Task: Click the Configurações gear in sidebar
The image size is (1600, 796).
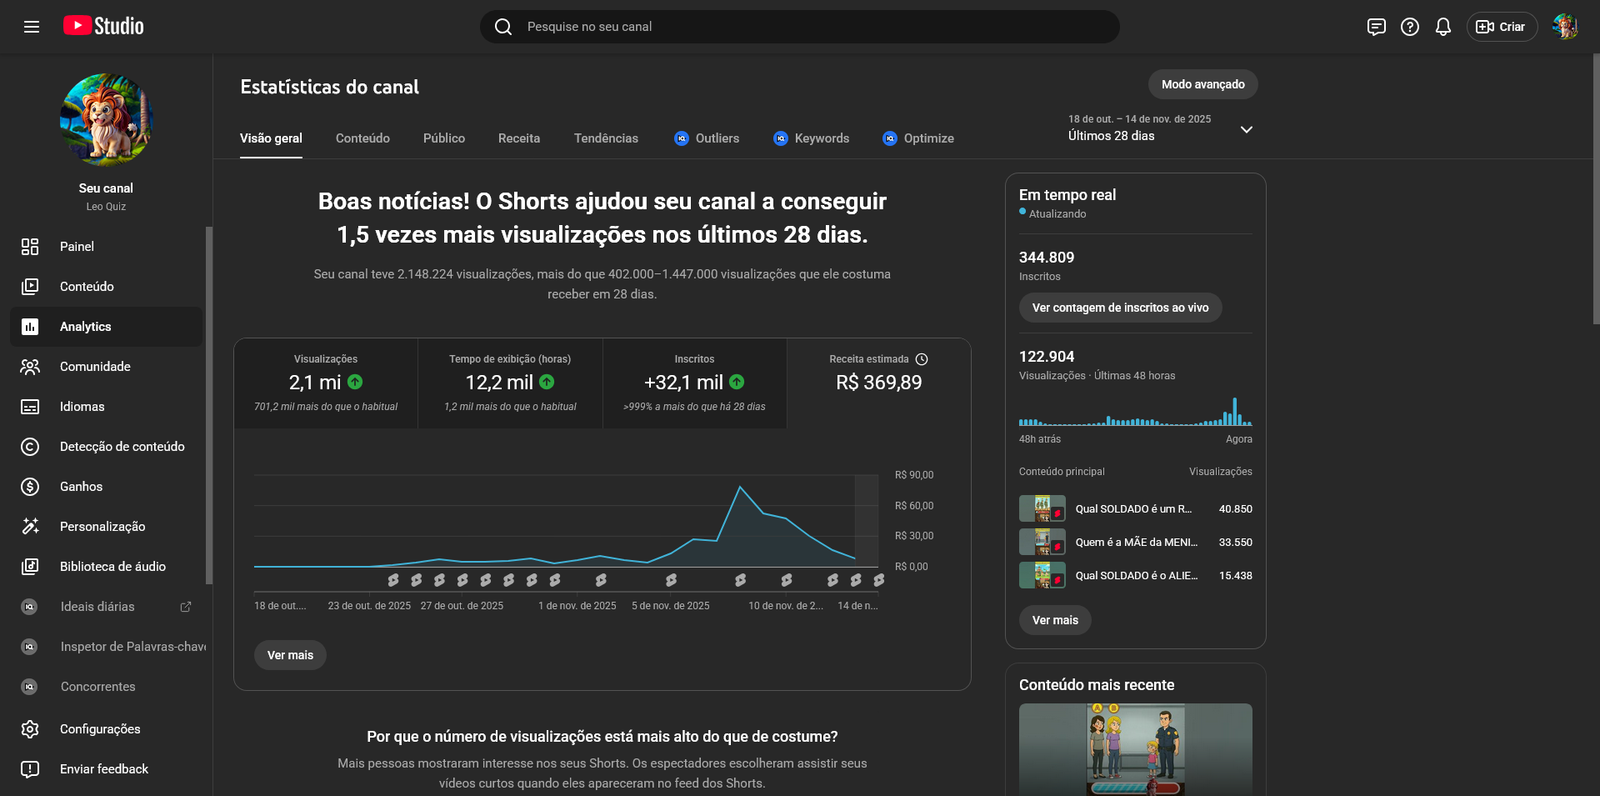Action: (x=30, y=729)
